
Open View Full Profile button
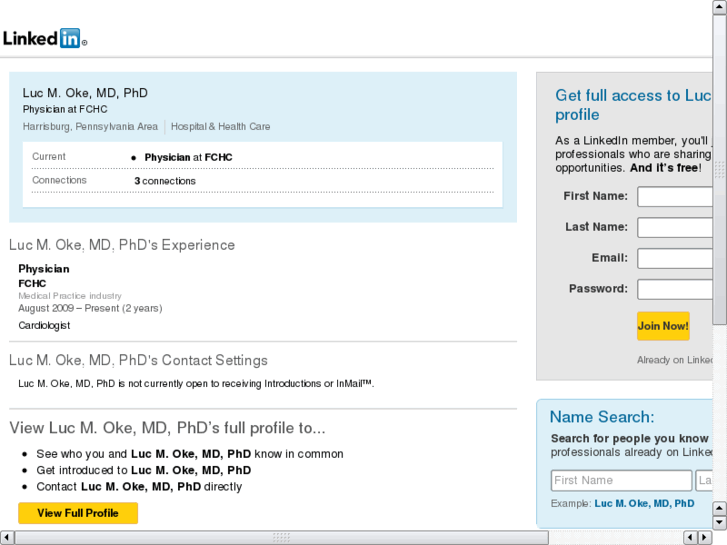click(78, 513)
